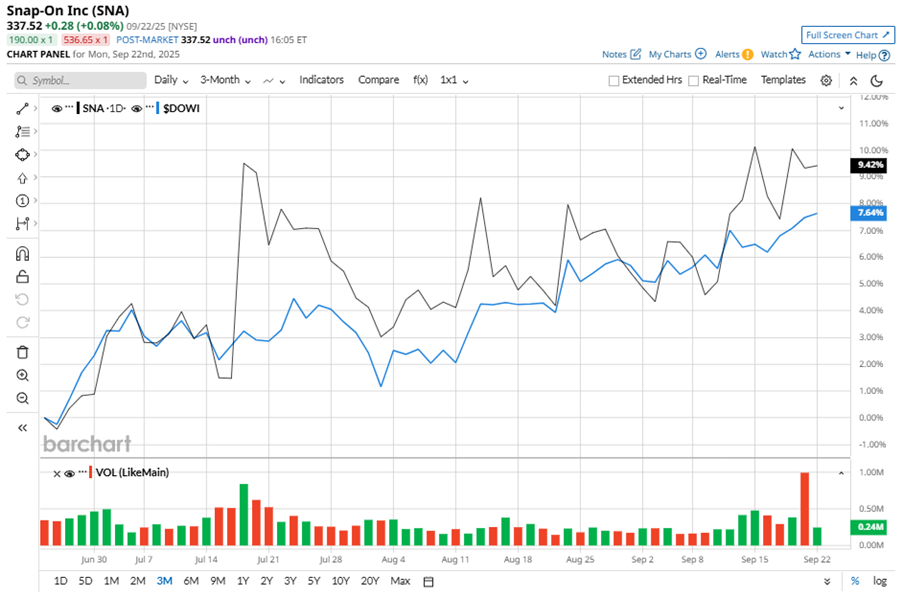Collapse the drawing toolbar double arrow
This screenshot has height=597, width=903.
(x=22, y=428)
